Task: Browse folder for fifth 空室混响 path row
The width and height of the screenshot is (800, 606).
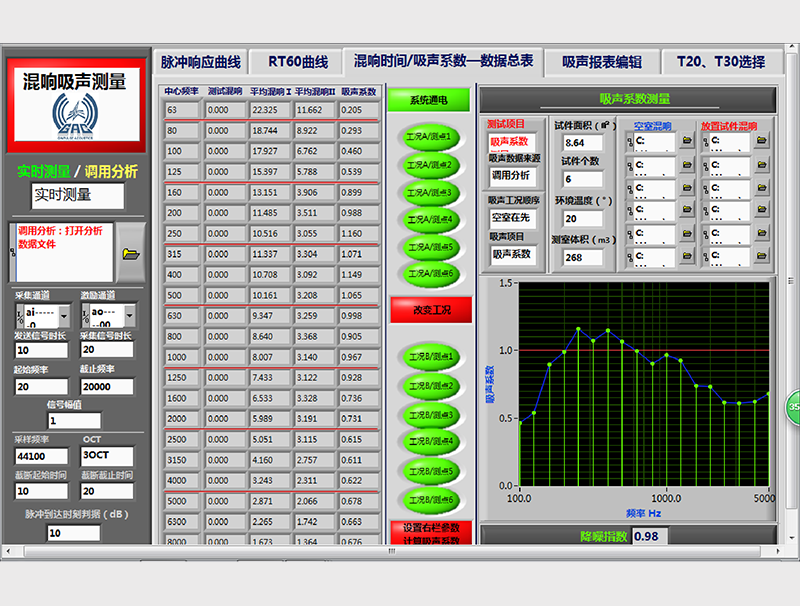Action: (687, 233)
